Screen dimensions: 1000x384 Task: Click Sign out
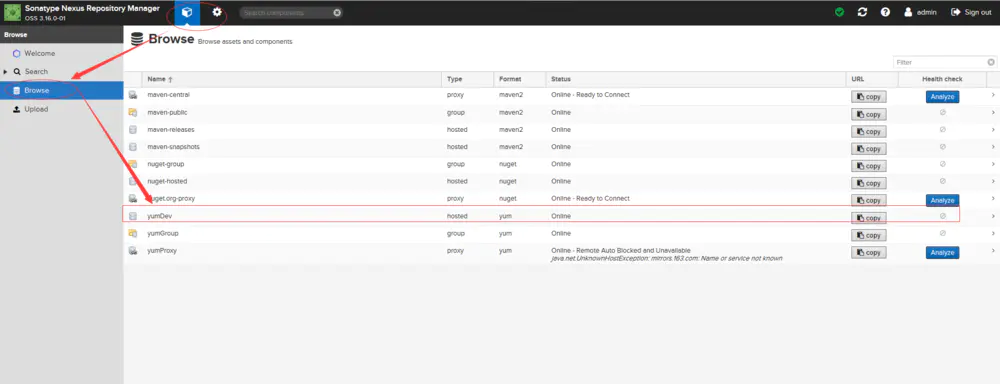coord(971,12)
